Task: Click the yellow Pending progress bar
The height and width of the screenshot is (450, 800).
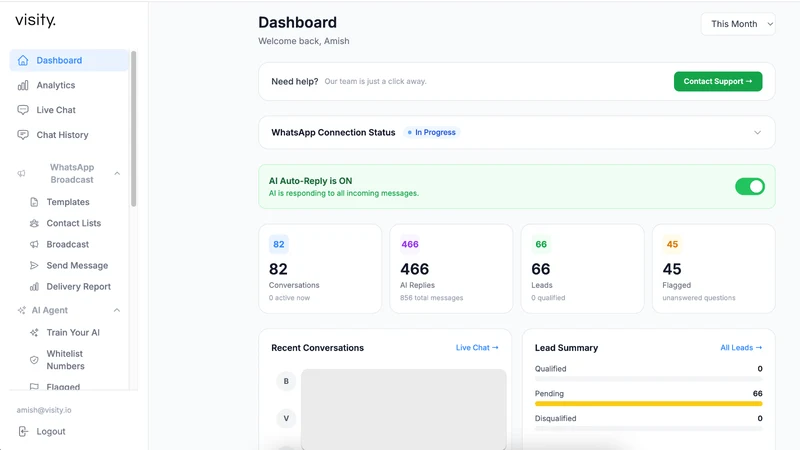Action: coord(648,404)
